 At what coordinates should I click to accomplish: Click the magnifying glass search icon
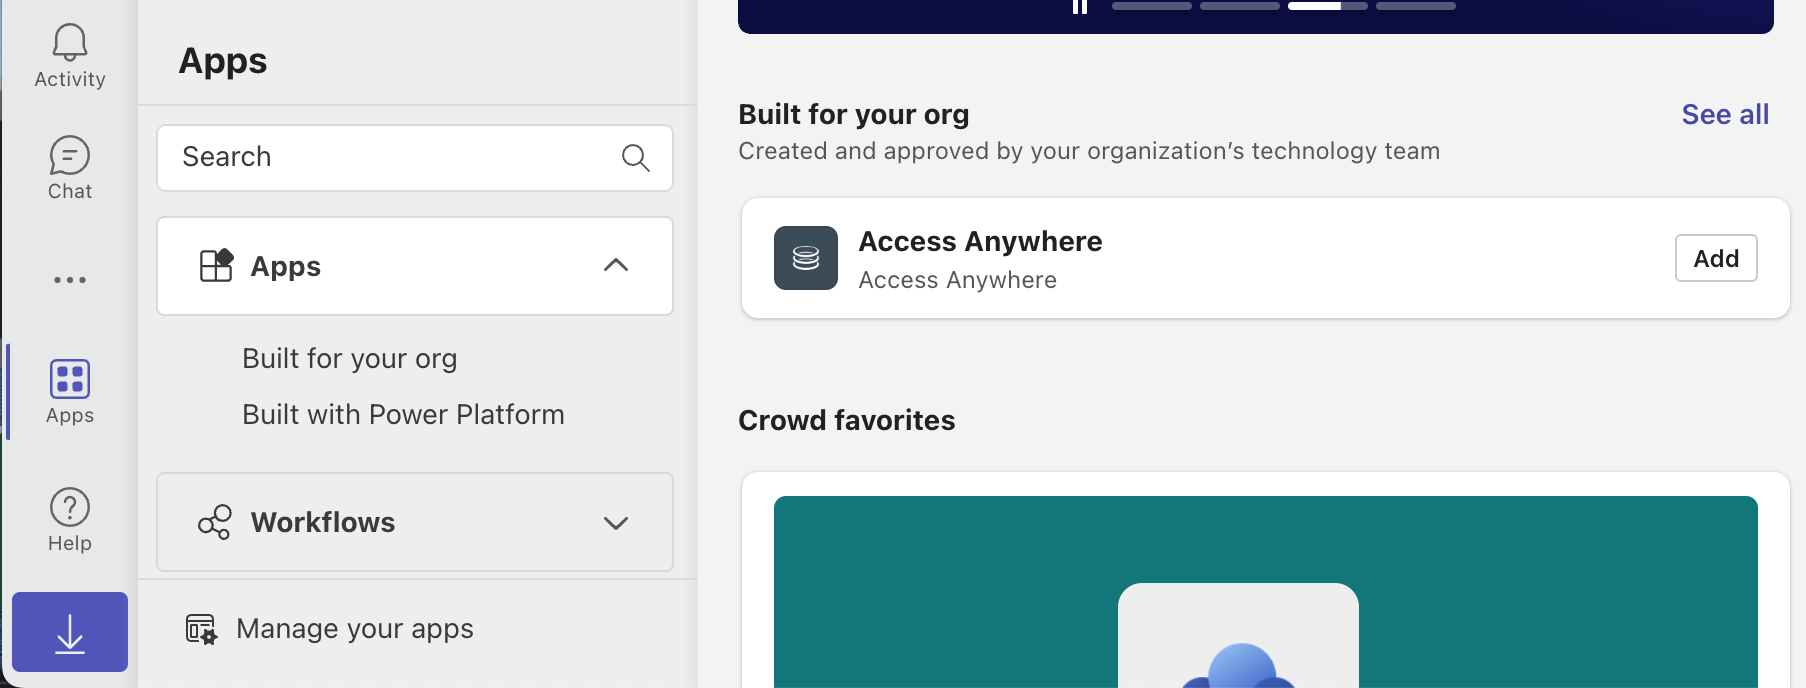635,158
